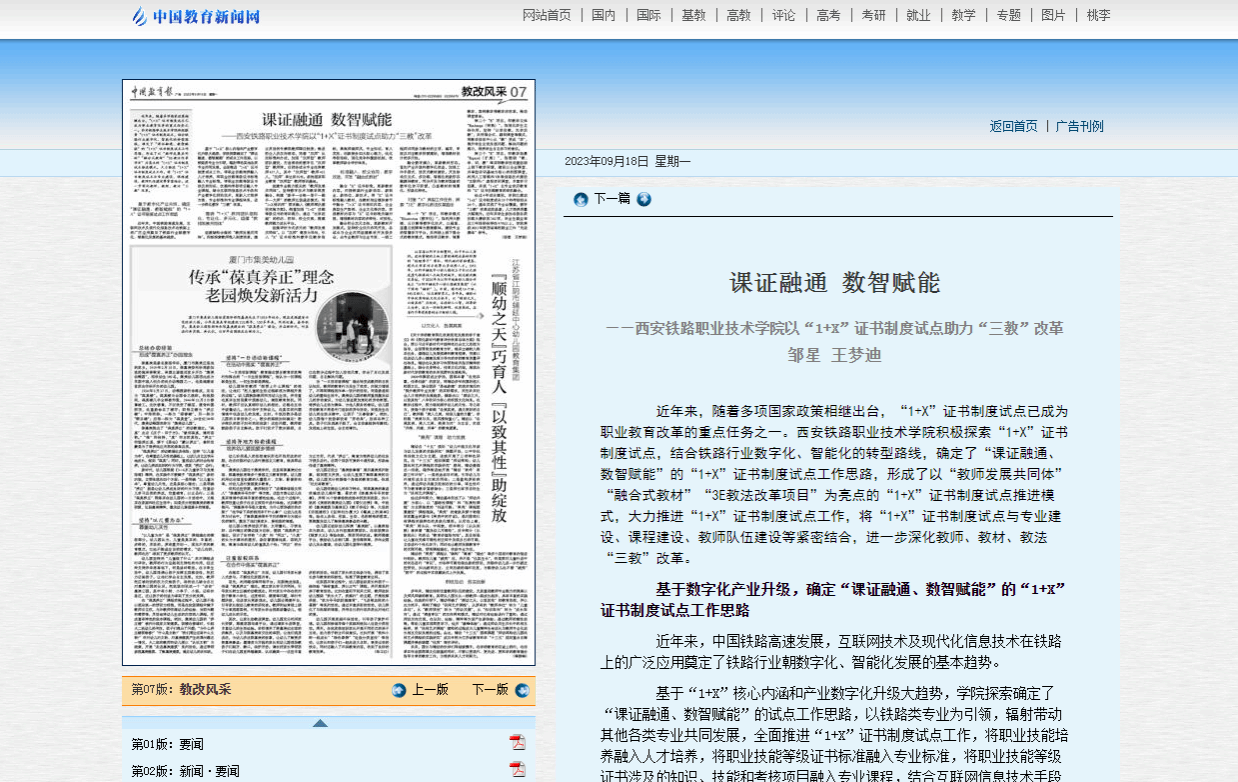Viewport: 1238px width, 782px height.
Task: Click the down arrow icon after 下一篇
Action: (x=644, y=199)
